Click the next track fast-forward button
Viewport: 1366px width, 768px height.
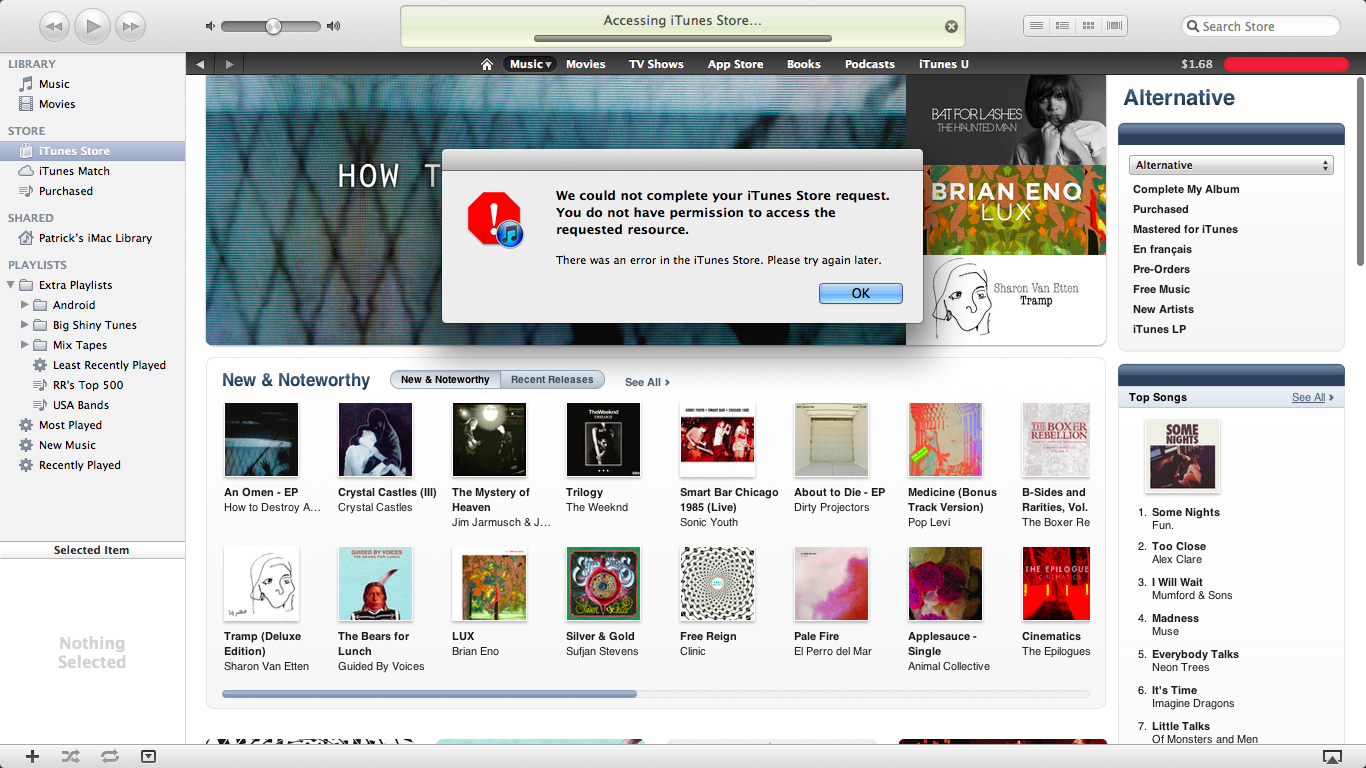point(130,26)
